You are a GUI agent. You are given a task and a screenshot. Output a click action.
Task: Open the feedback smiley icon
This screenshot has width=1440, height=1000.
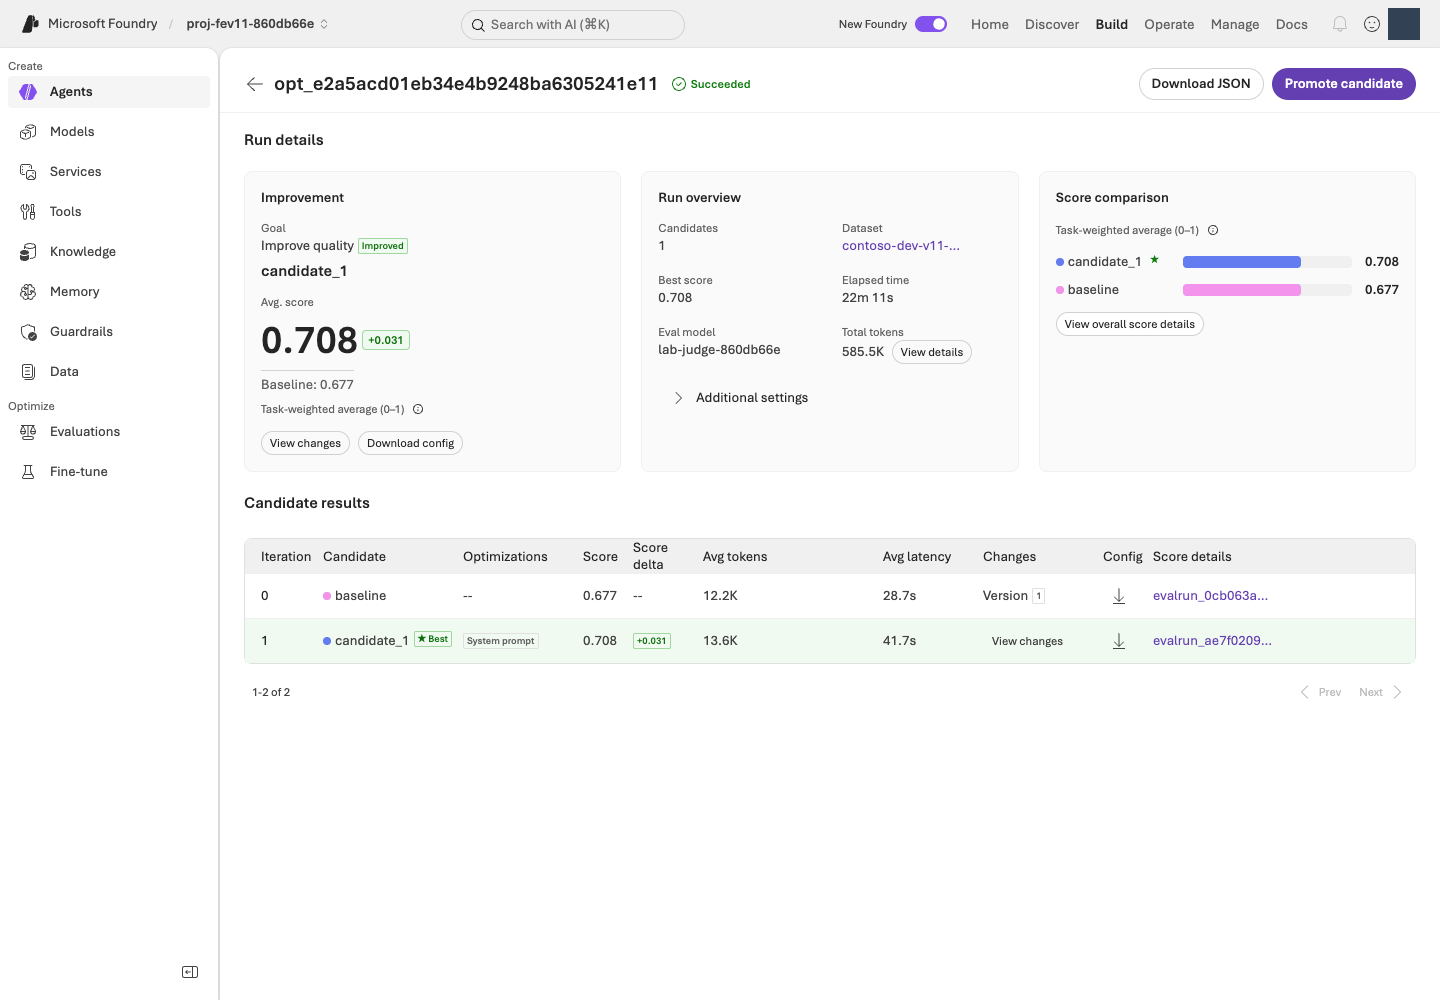coord(1372,24)
